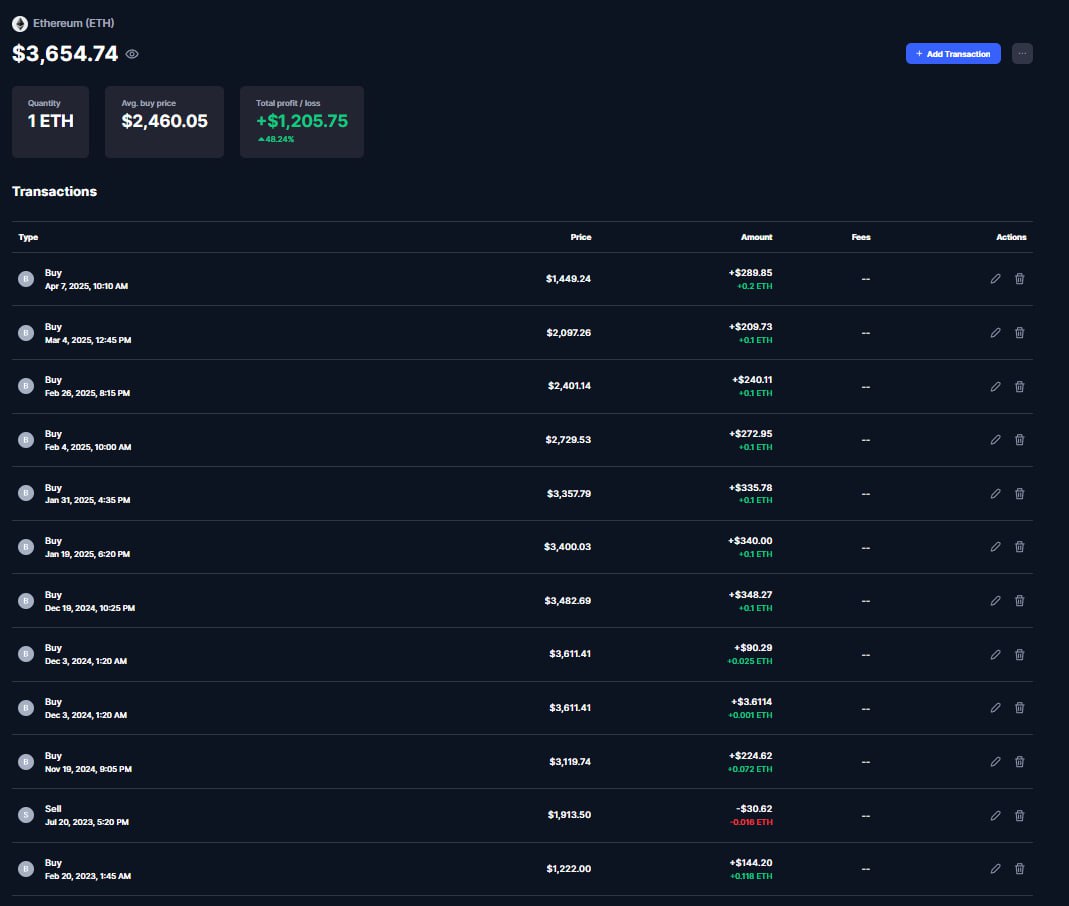
Task: Edit the Jul 20, 2023 sell transaction
Action: 995,815
